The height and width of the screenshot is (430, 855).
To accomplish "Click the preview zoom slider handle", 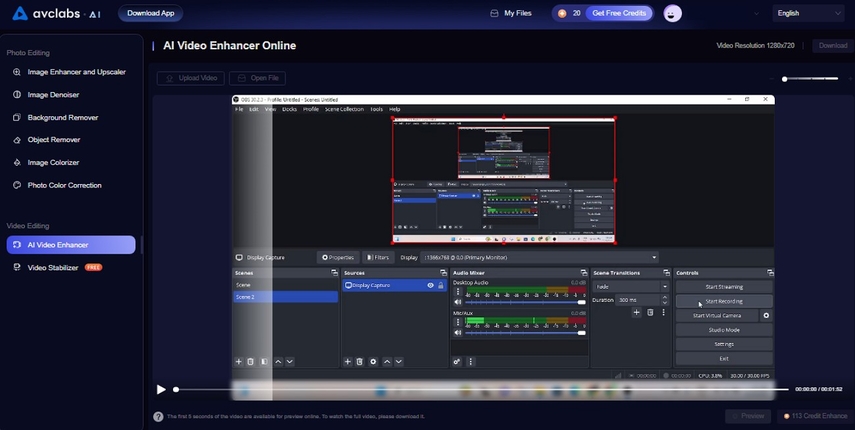I will point(785,79).
